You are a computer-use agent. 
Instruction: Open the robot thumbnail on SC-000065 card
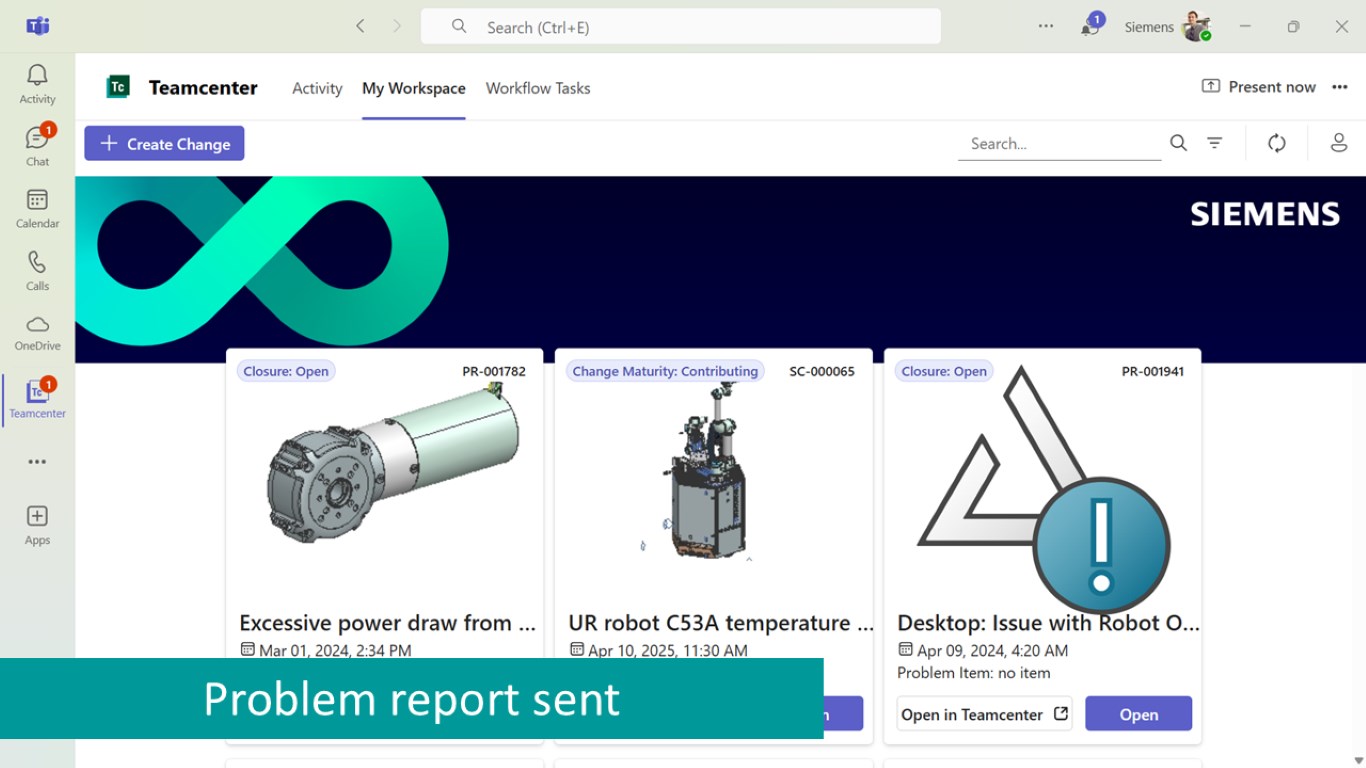(x=696, y=473)
